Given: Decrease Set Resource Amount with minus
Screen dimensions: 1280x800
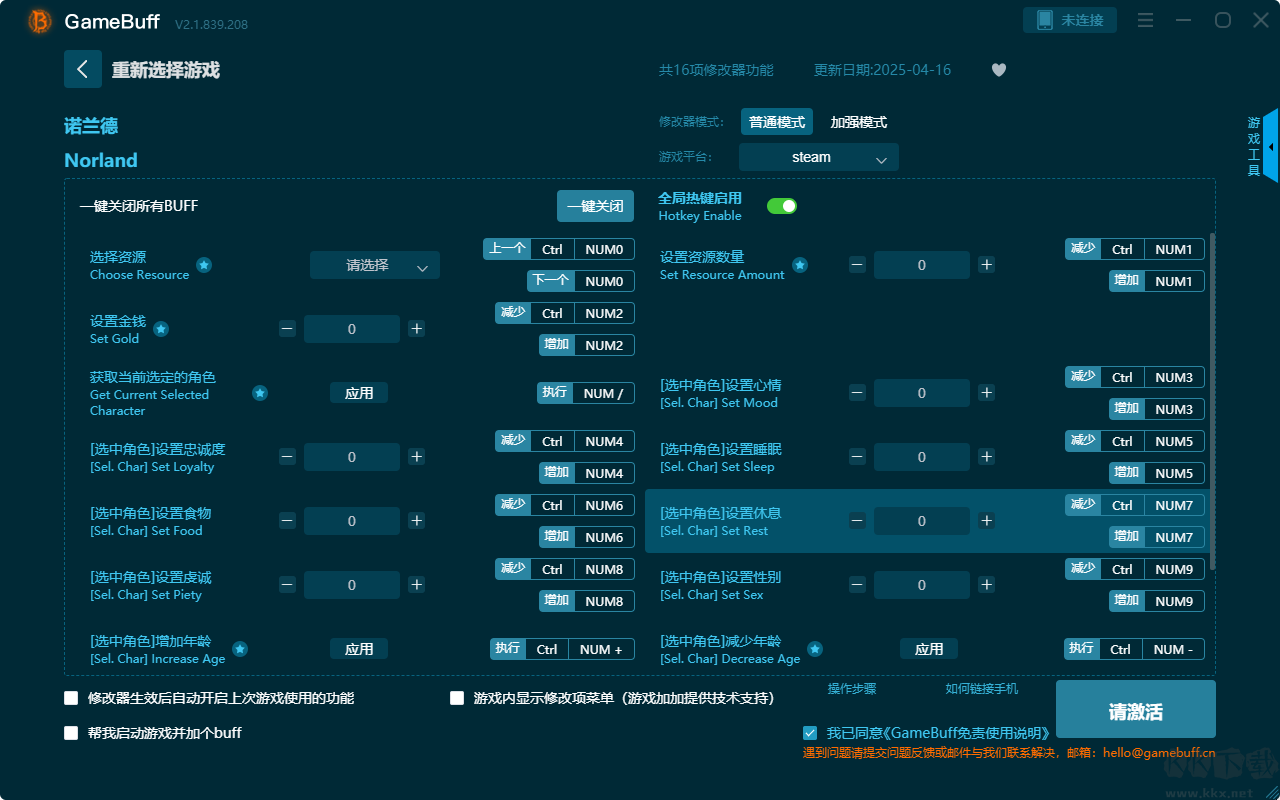Looking at the screenshot, I should click(857, 265).
